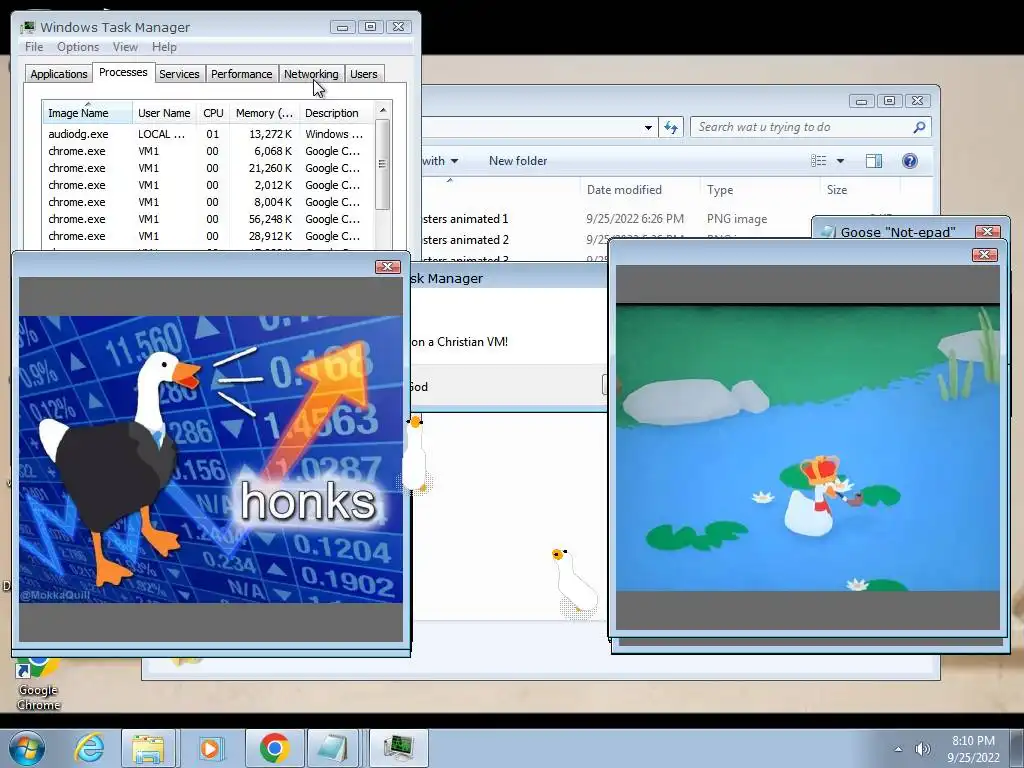Sort files by Type column
Viewport: 1024px width, 768px height.
759,190
